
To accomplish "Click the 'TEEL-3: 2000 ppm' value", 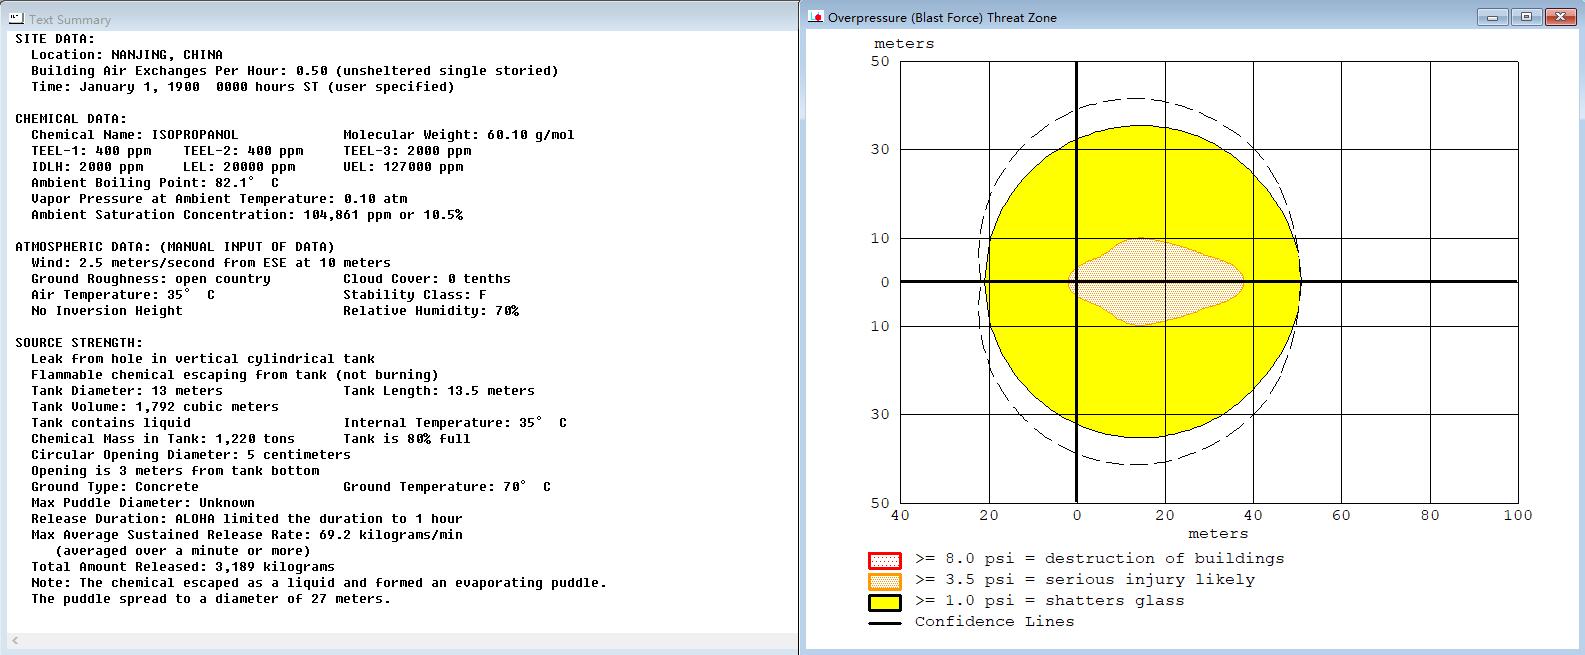I will 407,151.
